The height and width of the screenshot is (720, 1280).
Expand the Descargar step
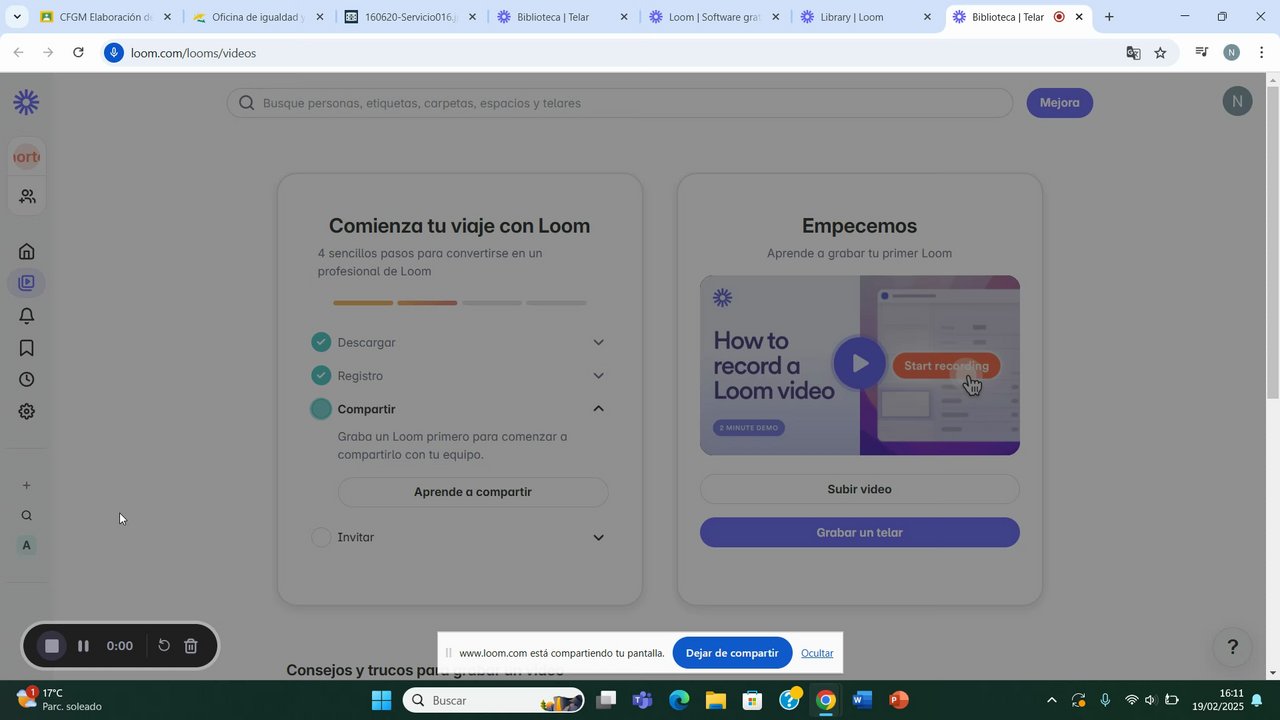[599, 343]
